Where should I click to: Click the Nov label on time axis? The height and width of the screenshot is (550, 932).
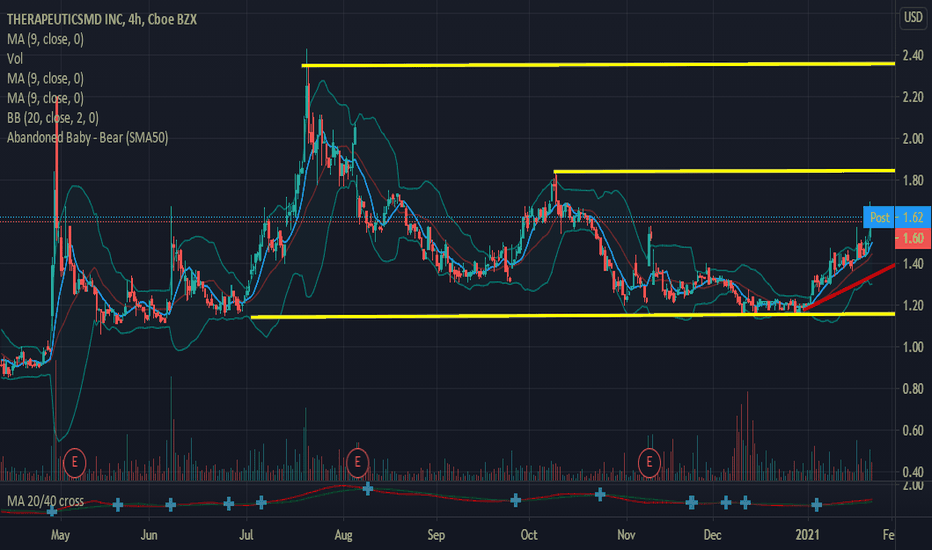pos(626,535)
